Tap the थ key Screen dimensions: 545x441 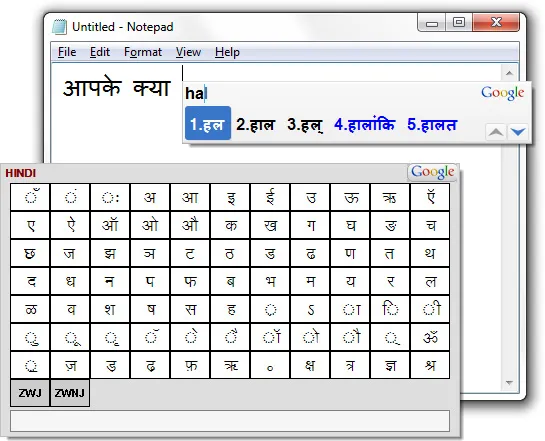tap(430, 254)
